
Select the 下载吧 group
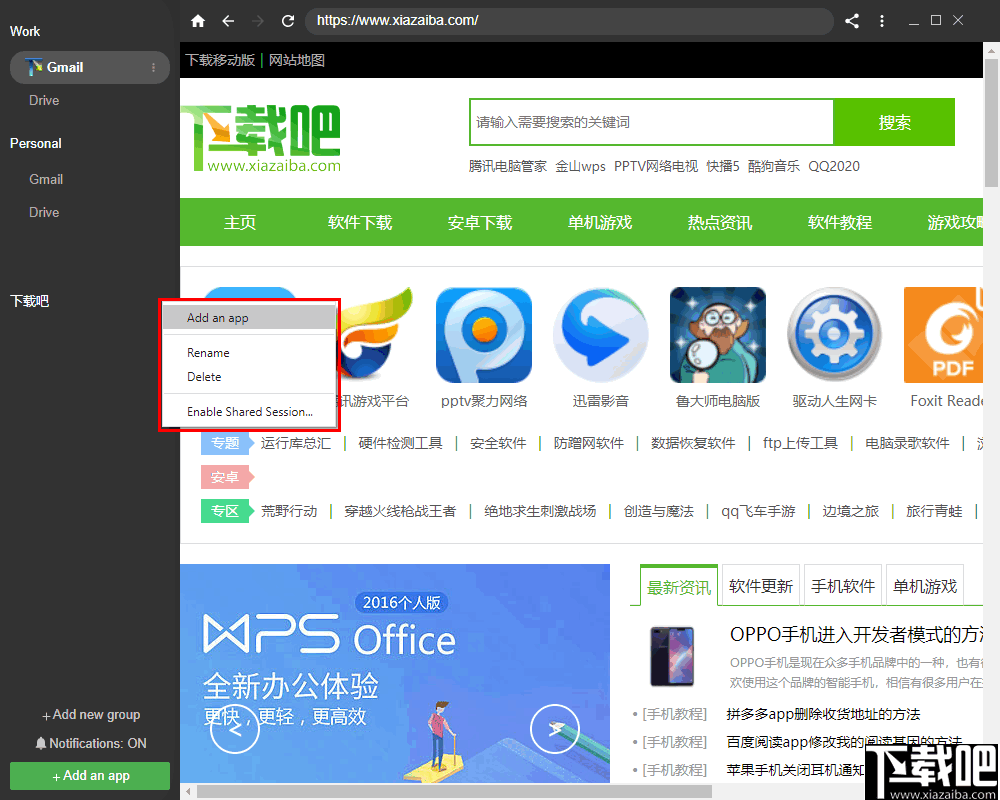tap(29, 301)
